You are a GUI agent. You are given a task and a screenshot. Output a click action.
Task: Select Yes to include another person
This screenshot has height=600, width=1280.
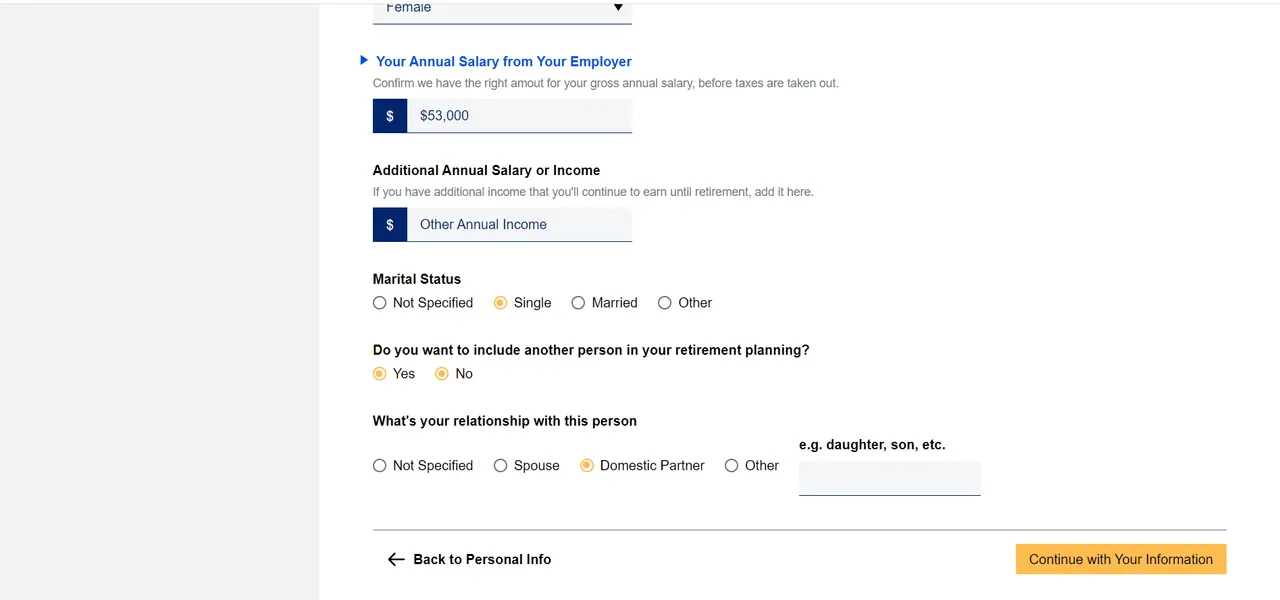[x=380, y=373]
